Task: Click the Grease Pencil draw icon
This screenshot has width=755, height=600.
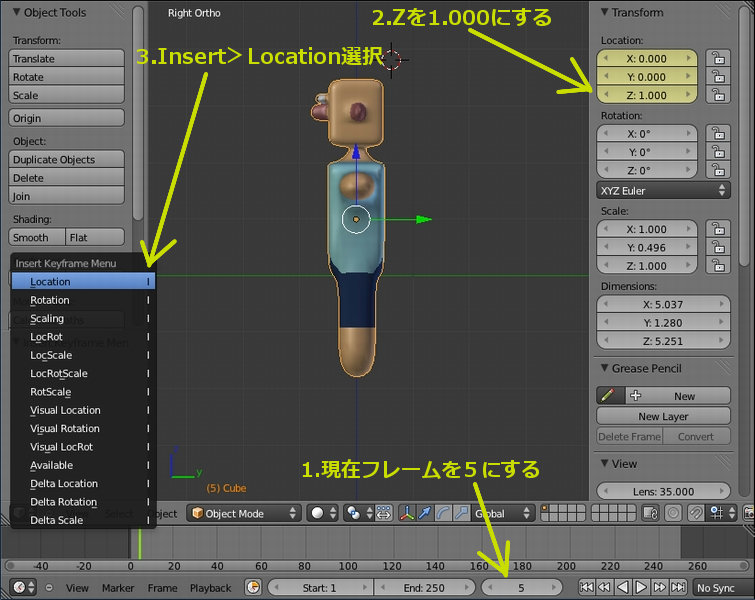Action: point(611,396)
